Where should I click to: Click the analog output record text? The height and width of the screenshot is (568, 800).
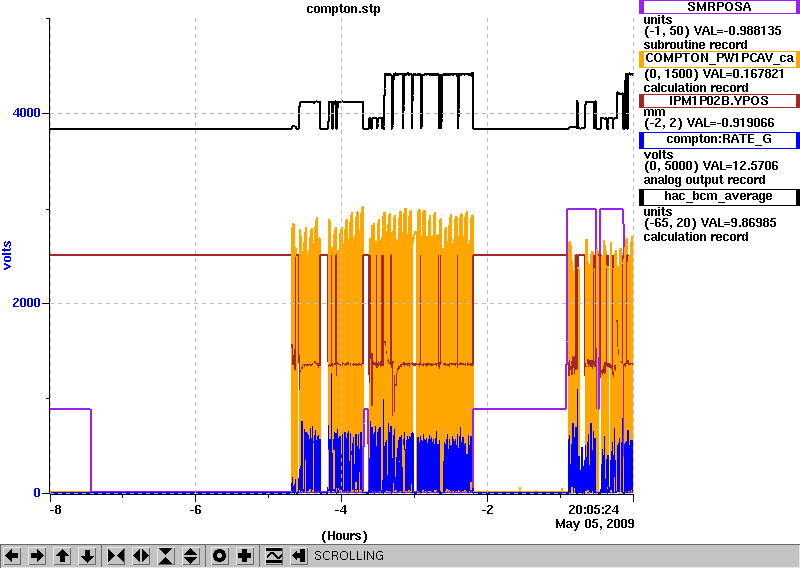pos(705,180)
